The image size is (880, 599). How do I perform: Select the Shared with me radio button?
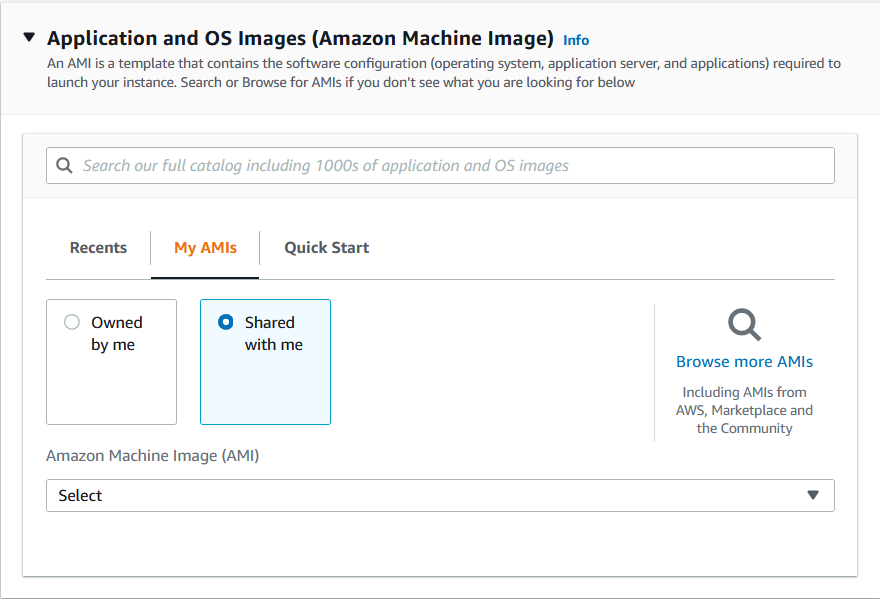click(226, 322)
